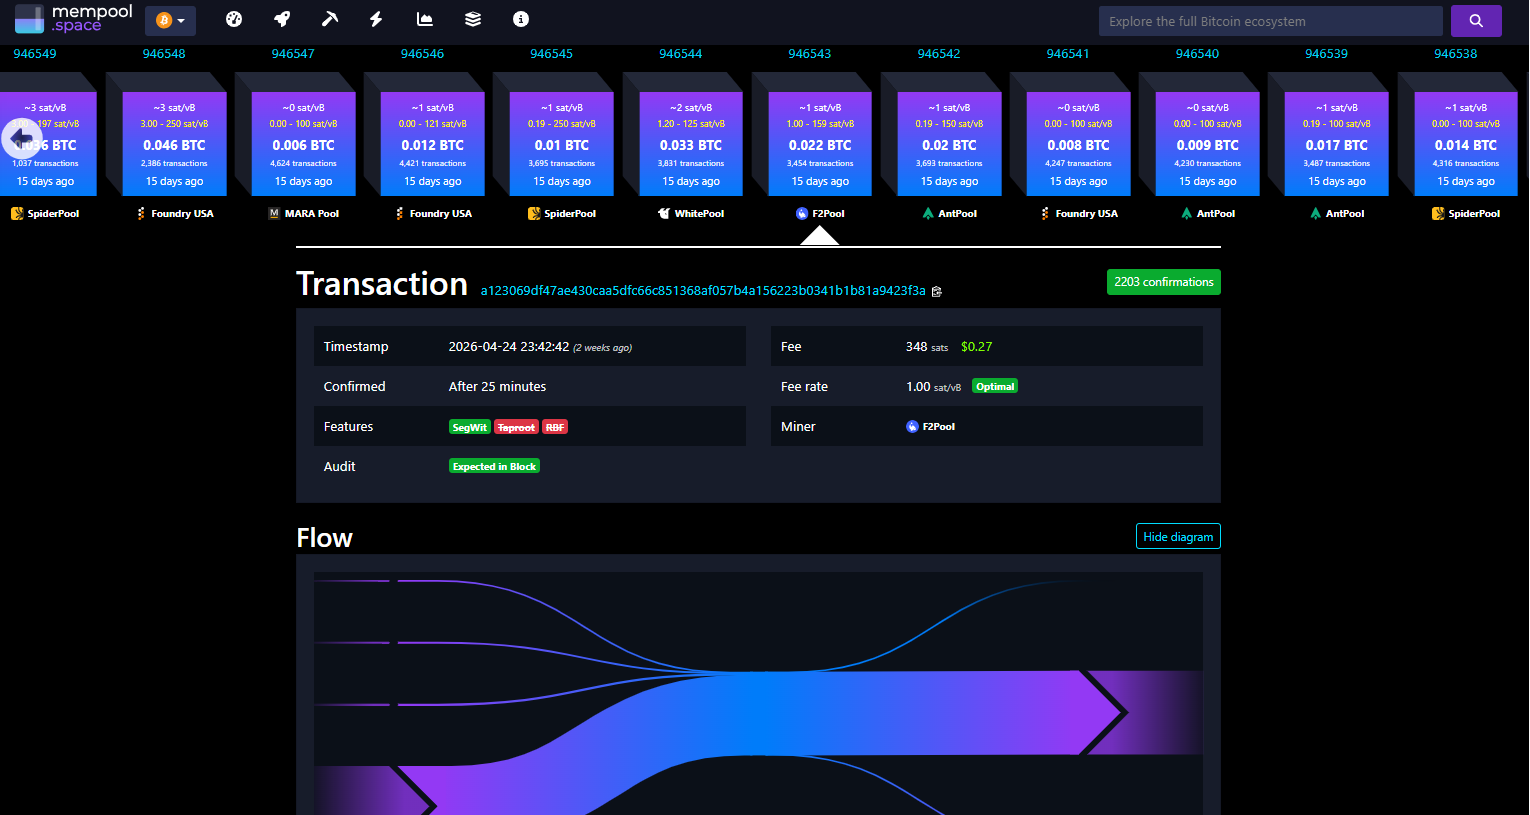Open block height link 946546
The width and height of the screenshot is (1530, 815).
pyautogui.click(x=422, y=54)
